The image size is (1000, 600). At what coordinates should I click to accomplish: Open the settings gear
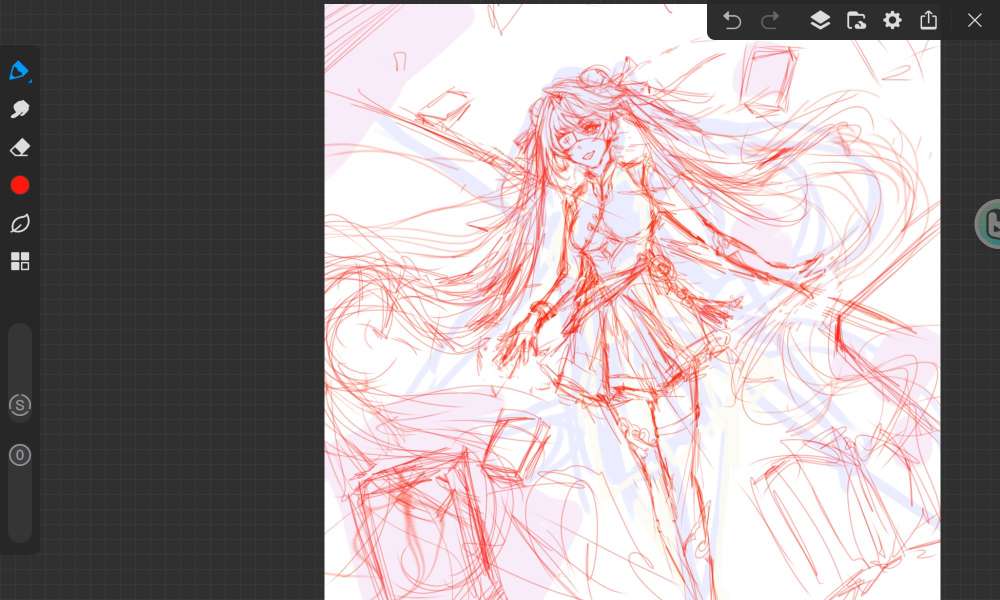click(x=892, y=20)
